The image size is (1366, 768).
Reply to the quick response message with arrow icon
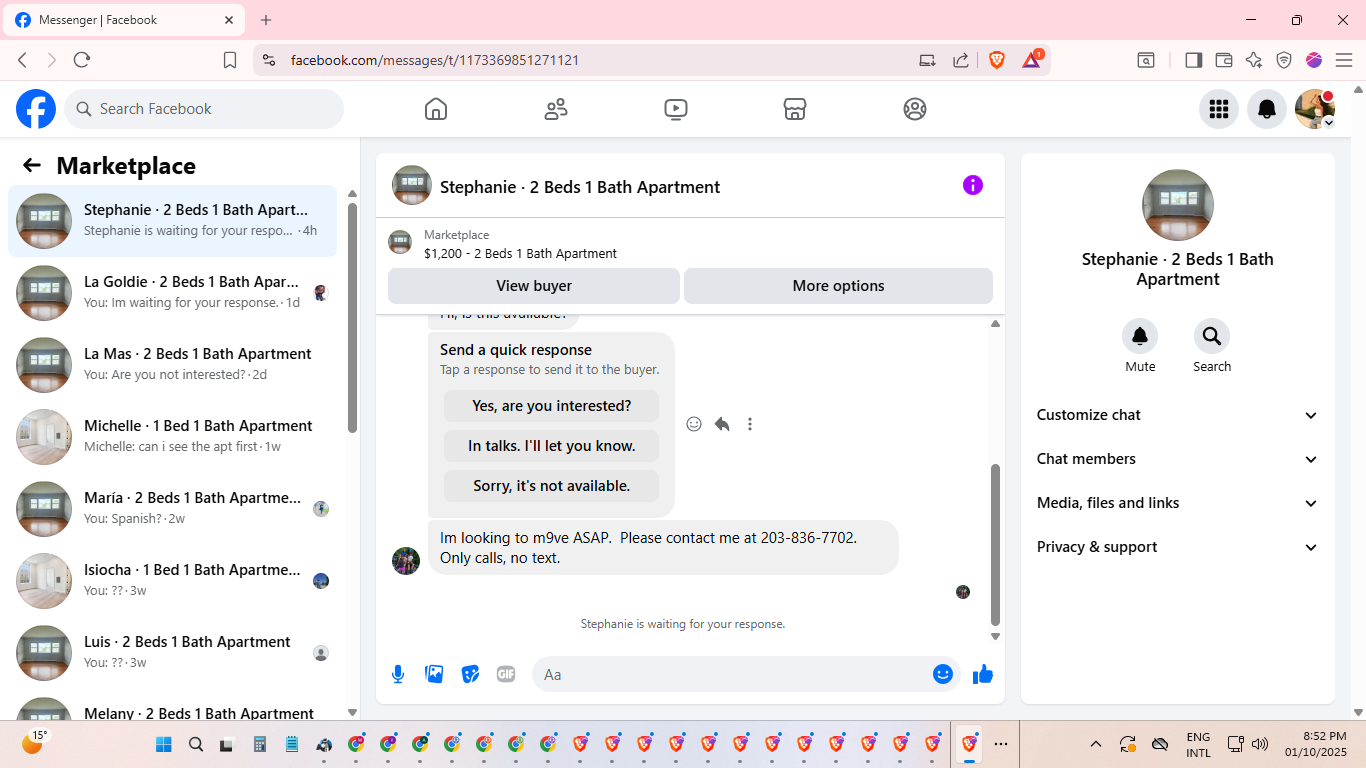pos(722,424)
